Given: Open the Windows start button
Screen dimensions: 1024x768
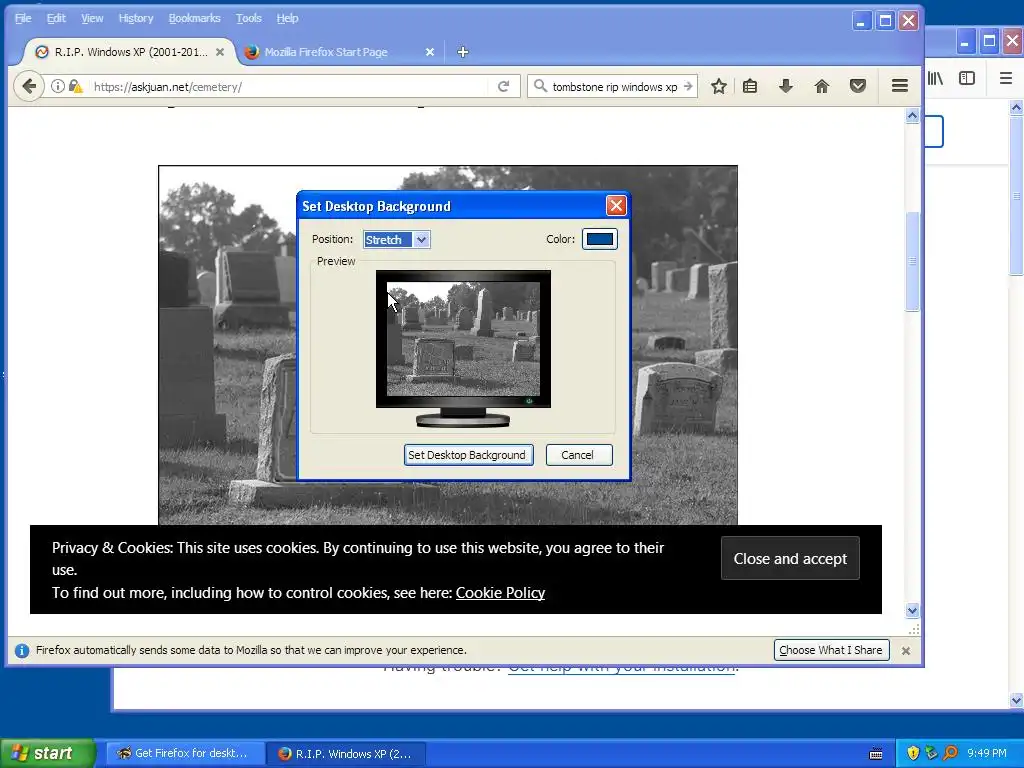Looking at the screenshot, I should (x=47, y=753).
